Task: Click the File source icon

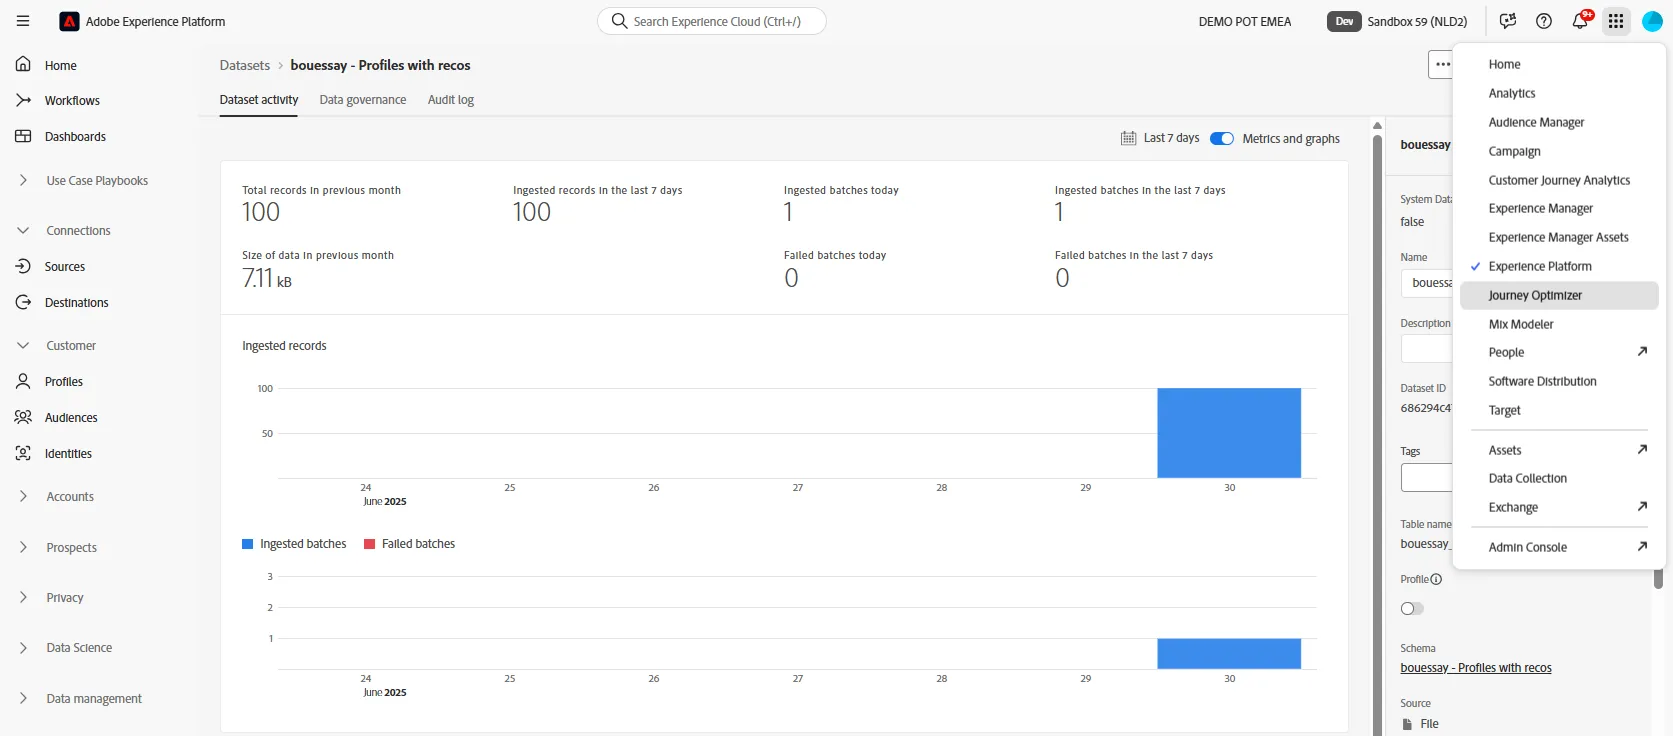Action: point(1408,724)
